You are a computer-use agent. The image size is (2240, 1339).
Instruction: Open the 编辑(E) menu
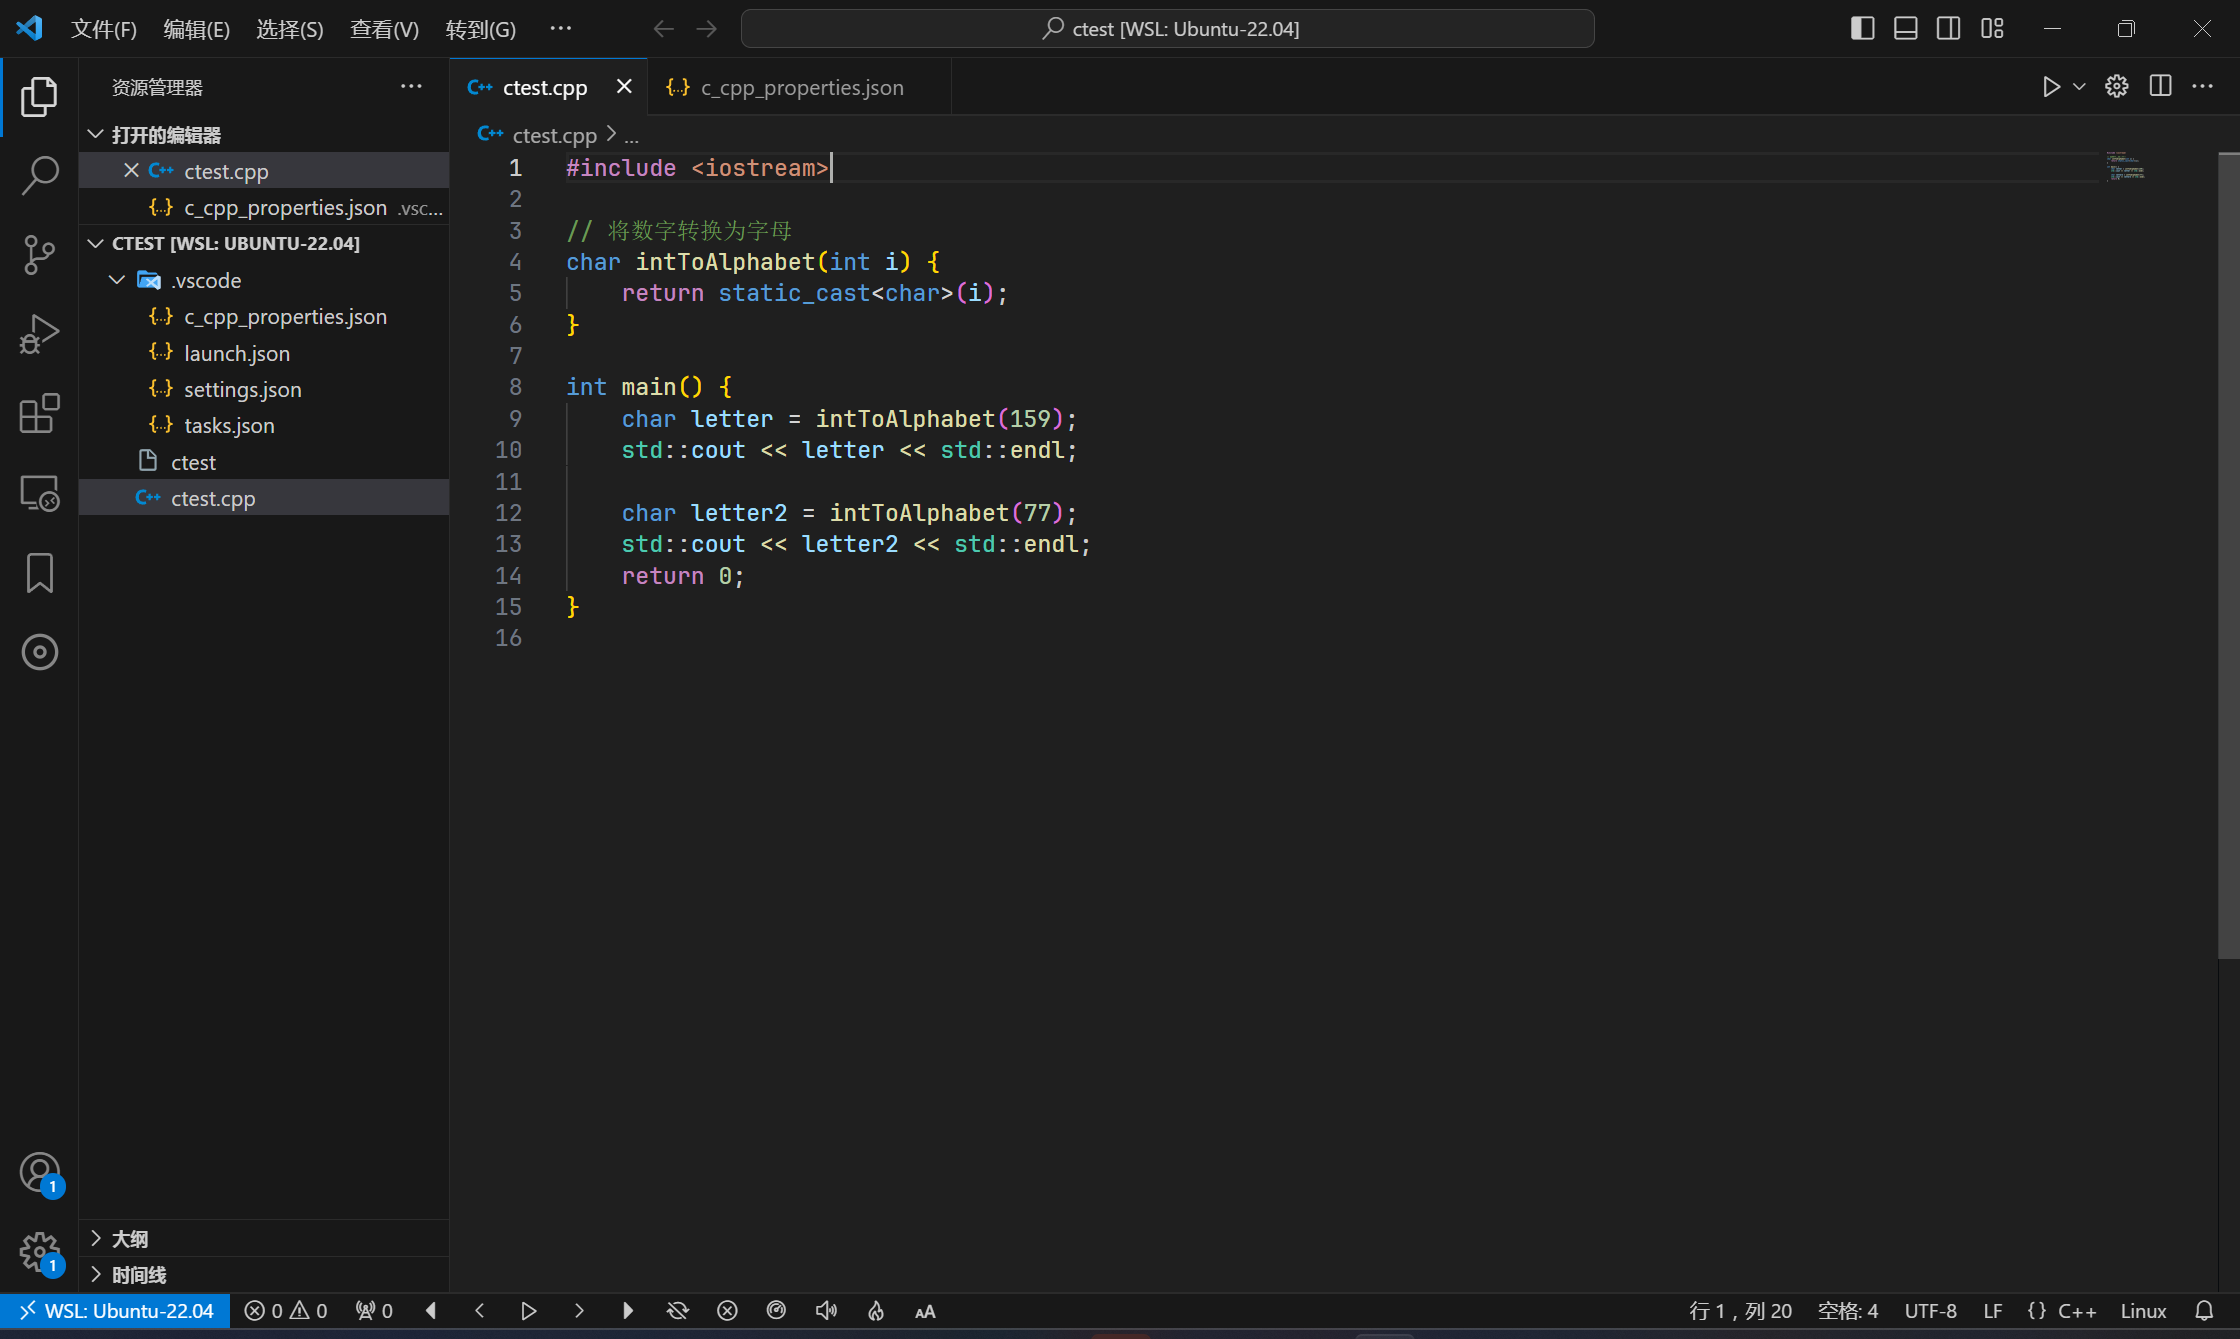point(197,29)
